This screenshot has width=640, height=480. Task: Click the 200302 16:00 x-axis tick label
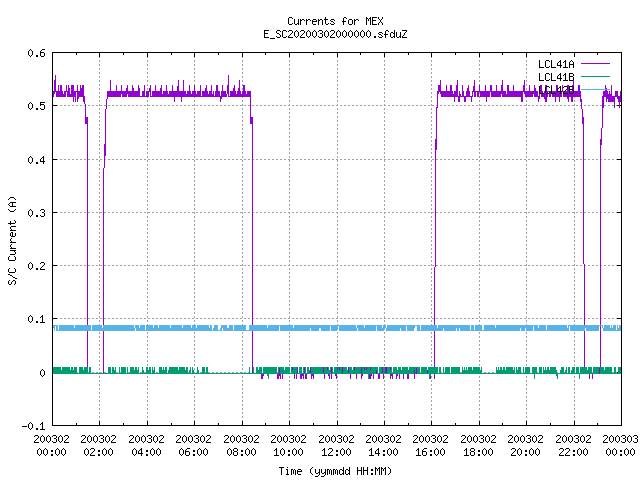click(430, 446)
